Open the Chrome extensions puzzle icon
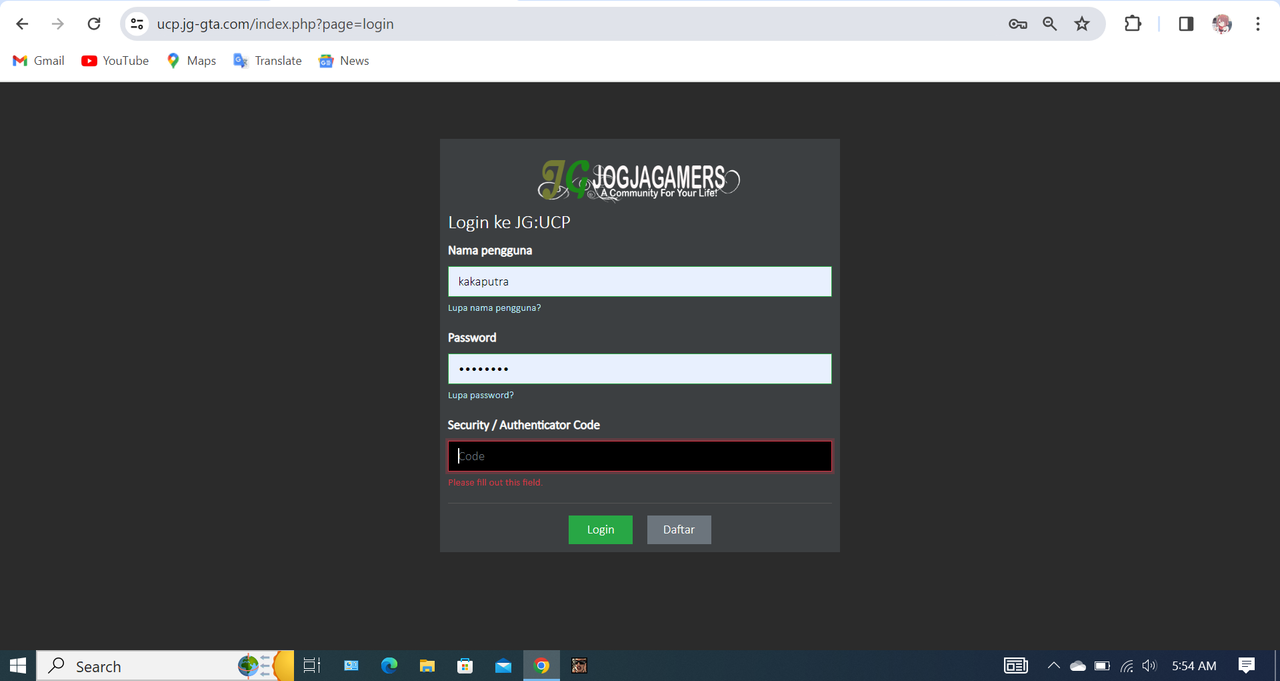Image resolution: width=1280 pixels, height=681 pixels. [1133, 24]
